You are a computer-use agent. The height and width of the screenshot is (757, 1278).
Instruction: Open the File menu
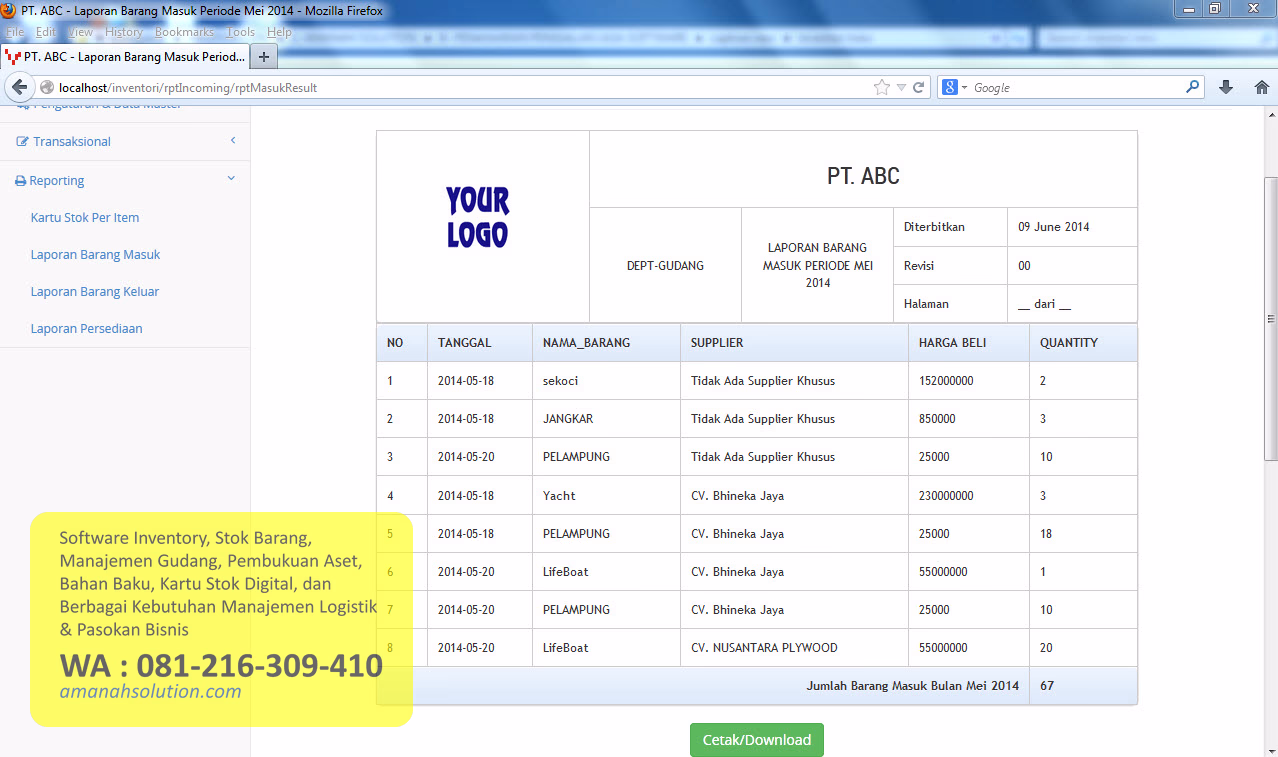(x=15, y=32)
